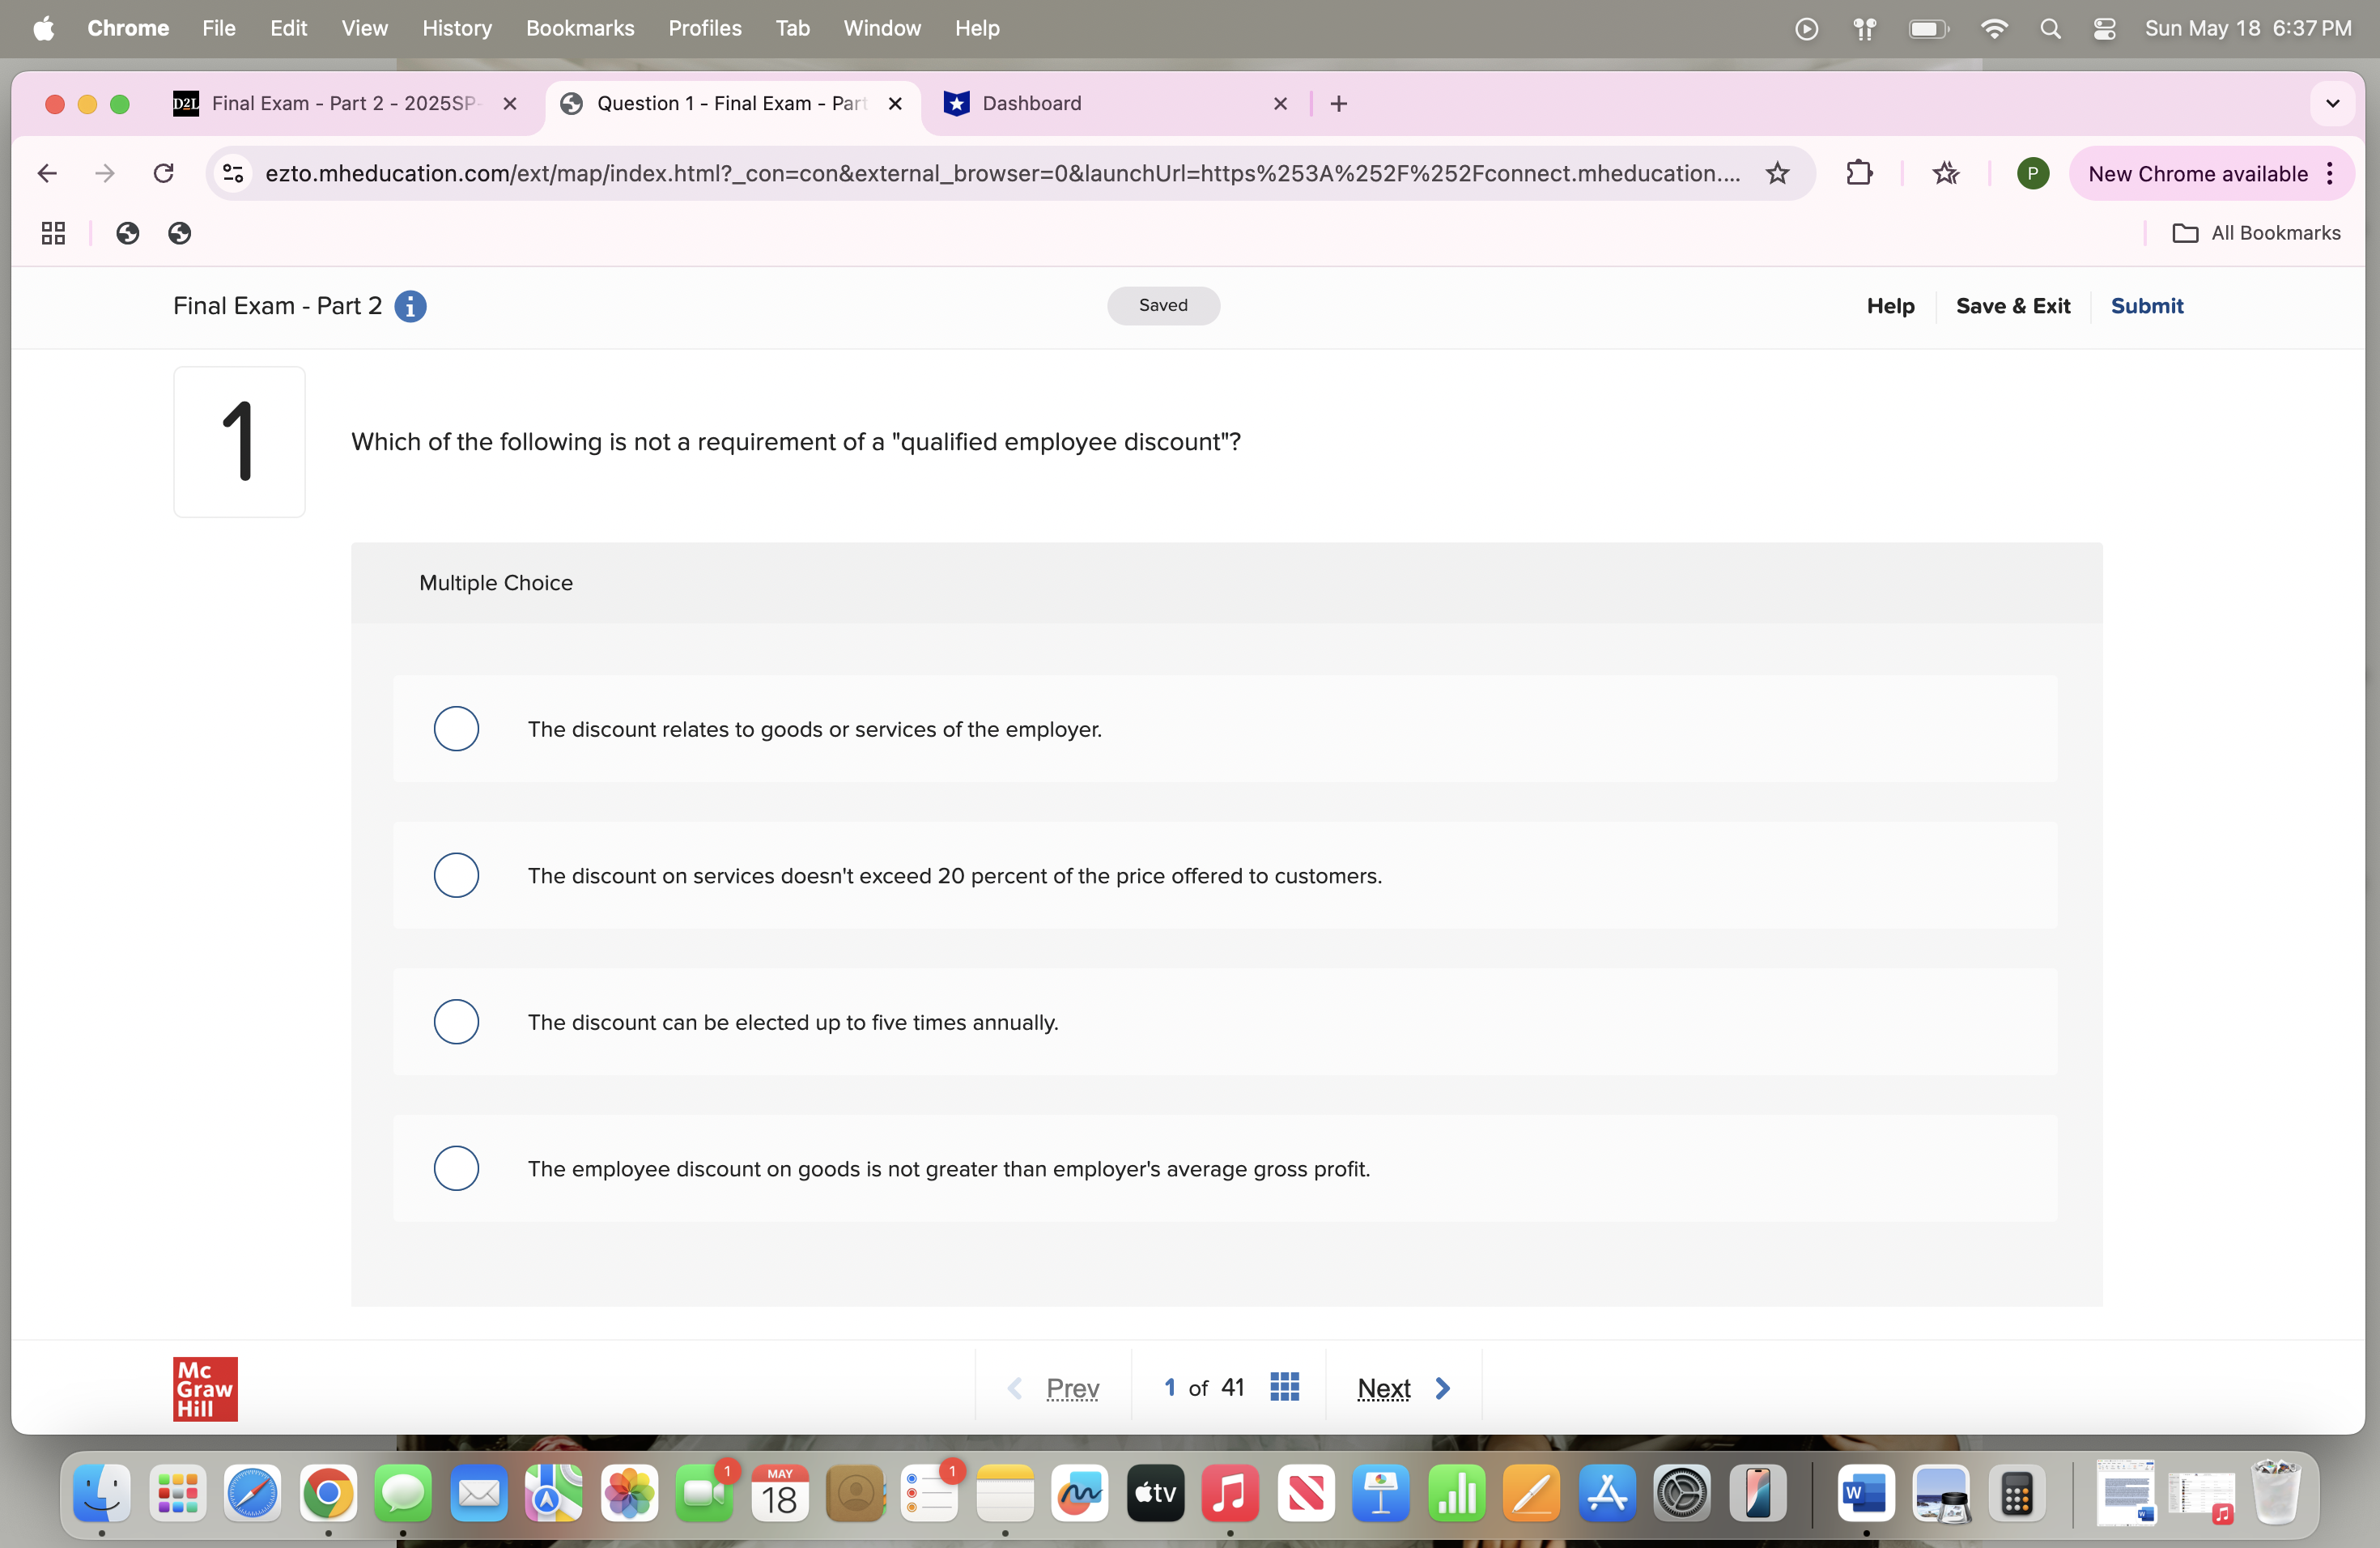The height and width of the screenshot is (1548, 2380).
Task: Click the info icon beside Final Exam - Part 2
Action: 410,306
